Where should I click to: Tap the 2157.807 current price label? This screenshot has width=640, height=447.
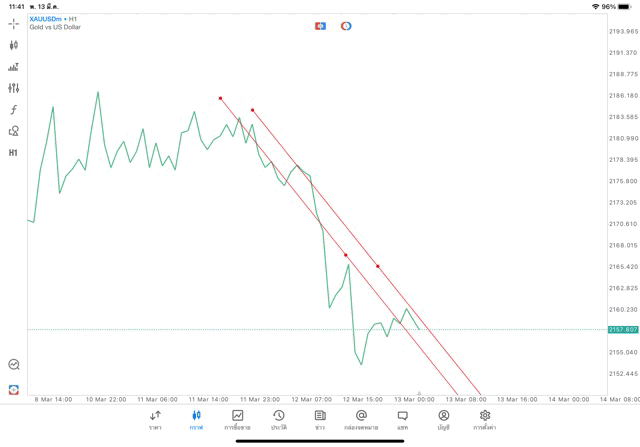[623, 329]
